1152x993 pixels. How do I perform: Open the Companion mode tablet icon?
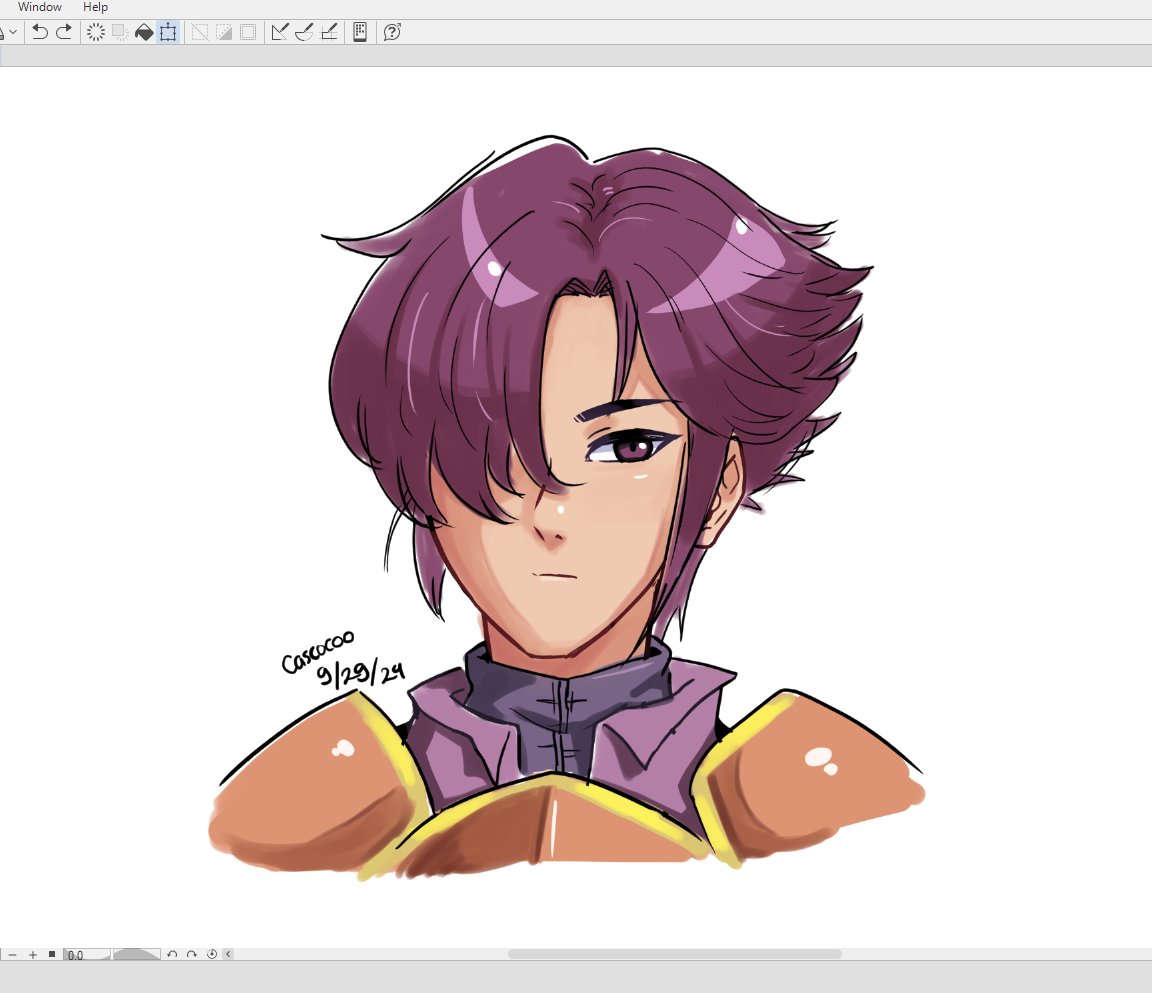pos(359,32)
